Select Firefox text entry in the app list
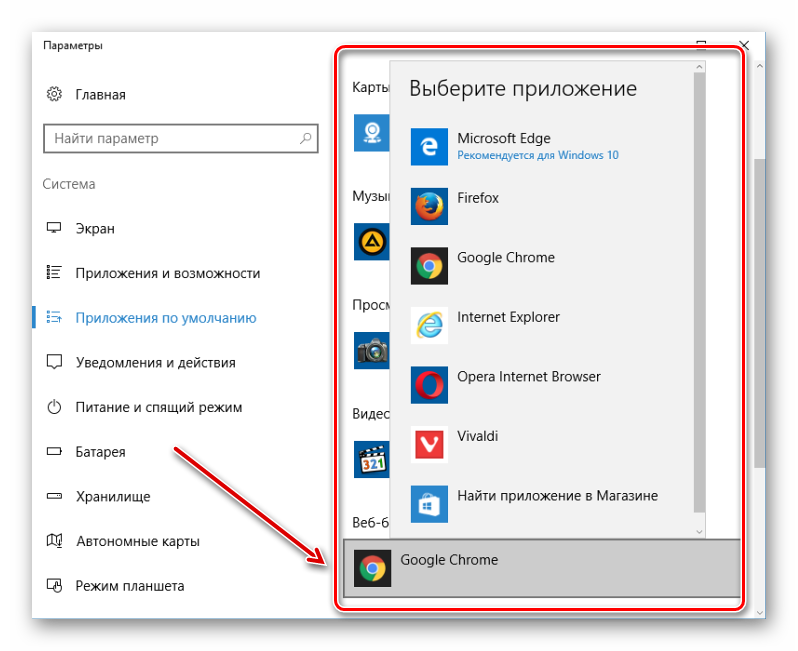The height and width of the screenshot is (651, 798). click(x=478, y=197)
